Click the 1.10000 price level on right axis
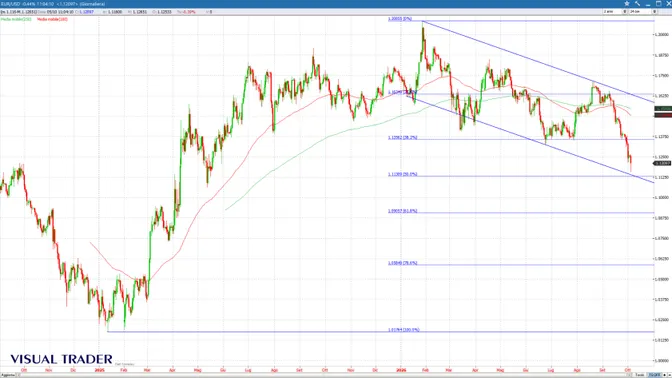 point(662,198)
